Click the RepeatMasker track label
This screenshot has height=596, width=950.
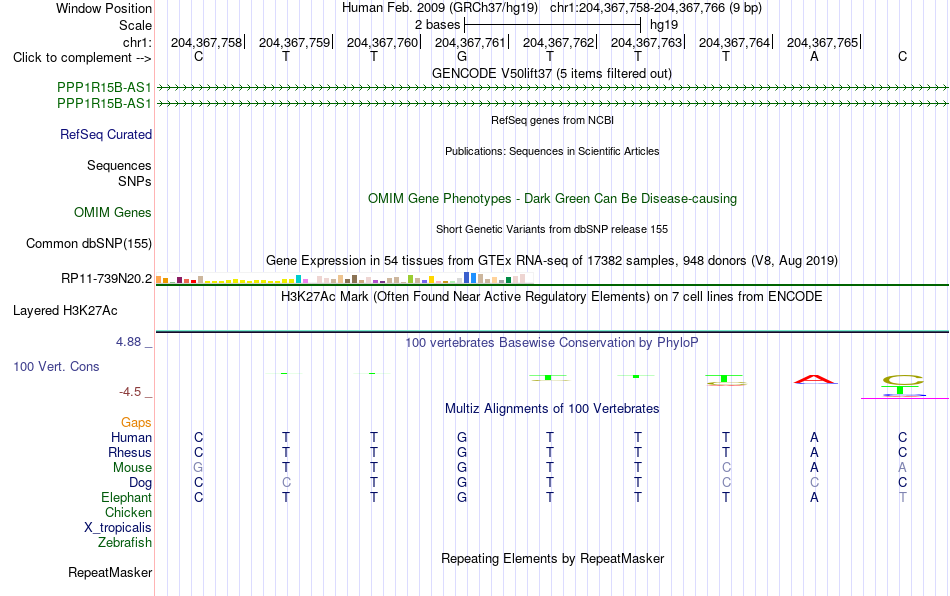(x=110, y=572)
